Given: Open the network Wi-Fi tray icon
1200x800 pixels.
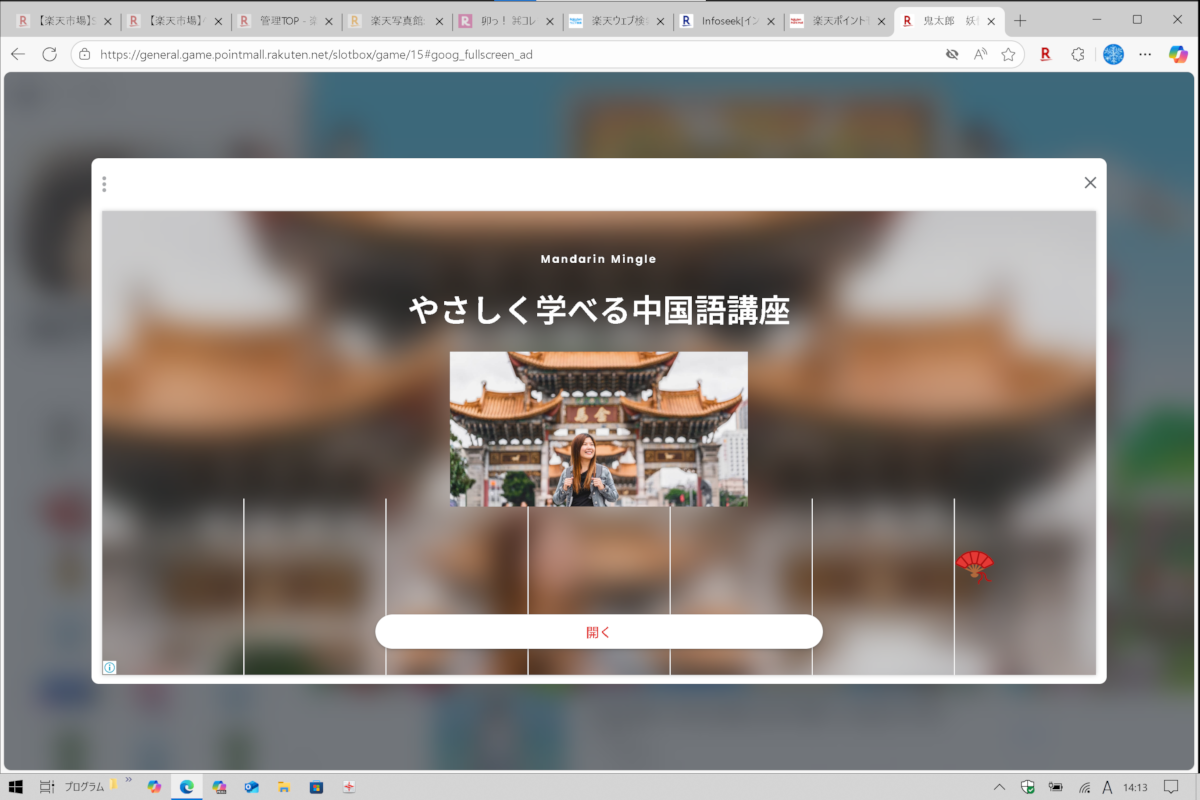Looking at the screenshot, I should pos(1084,787).
